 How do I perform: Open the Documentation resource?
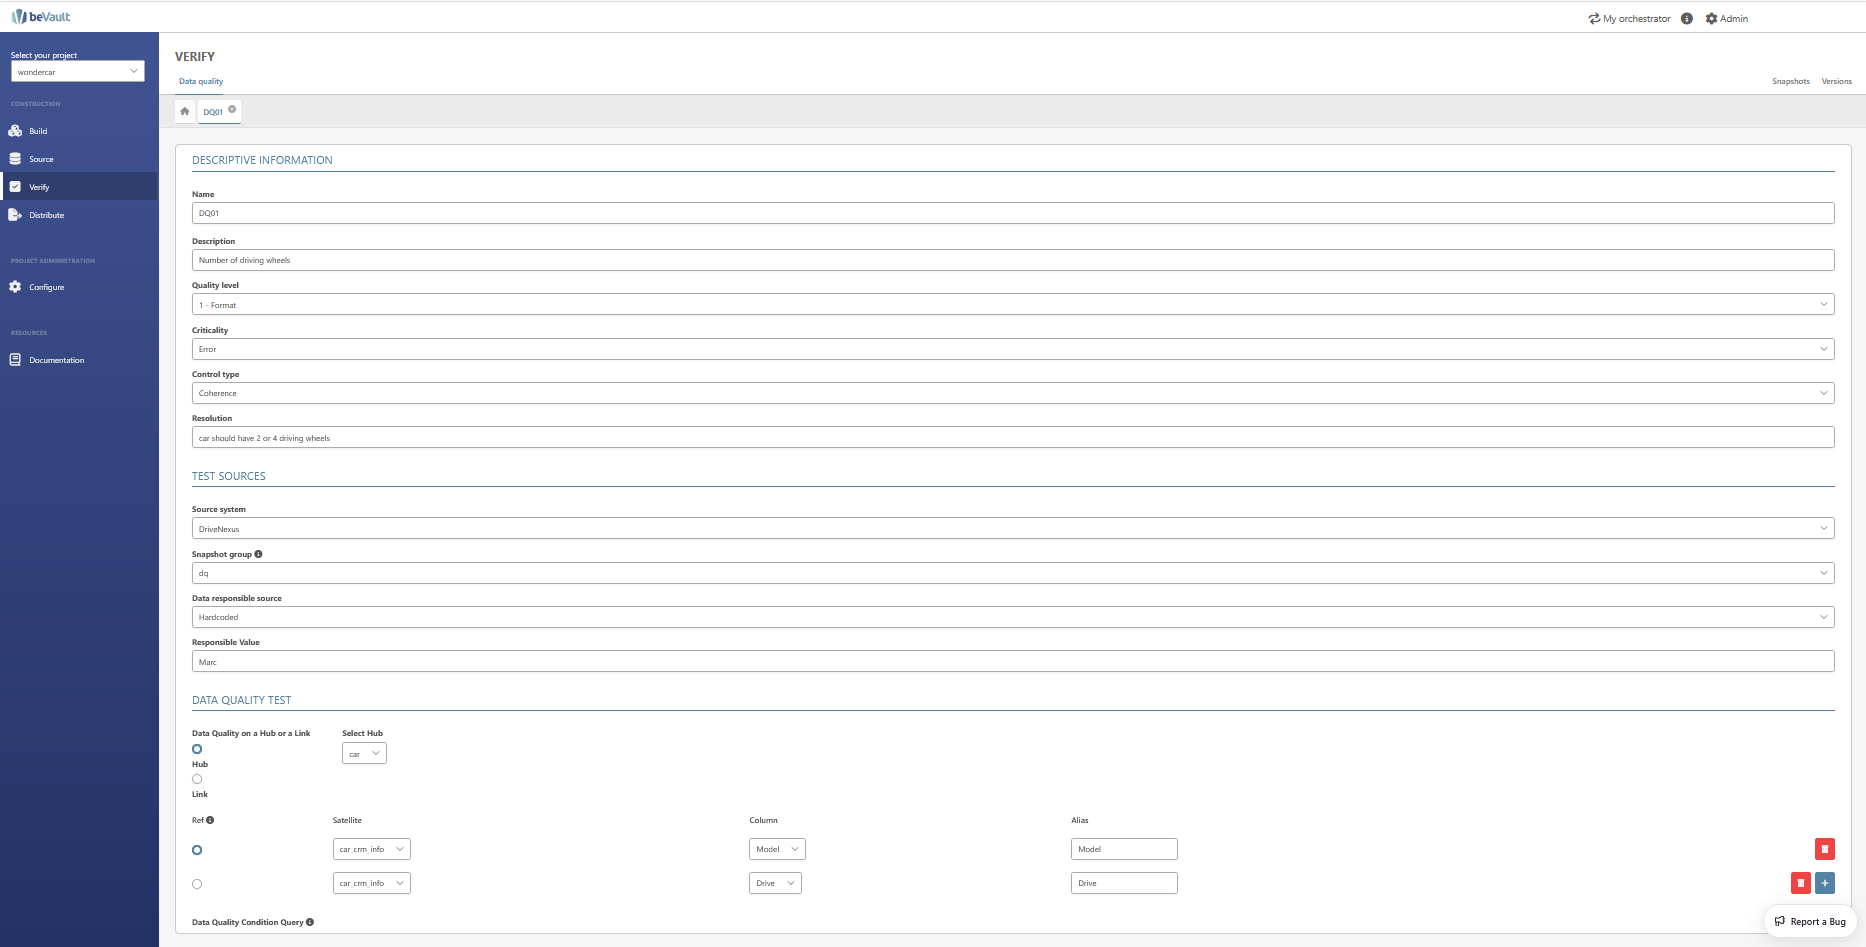click(56, 360)
